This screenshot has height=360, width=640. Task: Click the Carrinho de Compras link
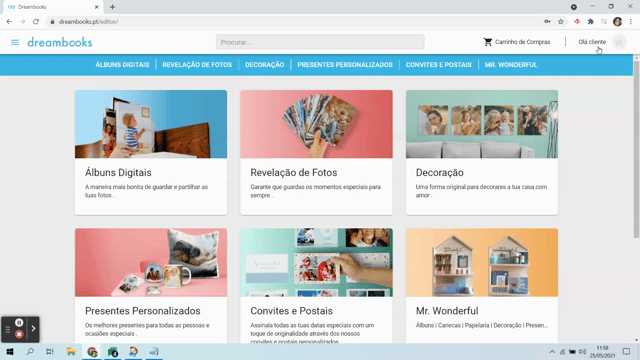[522, 42]
